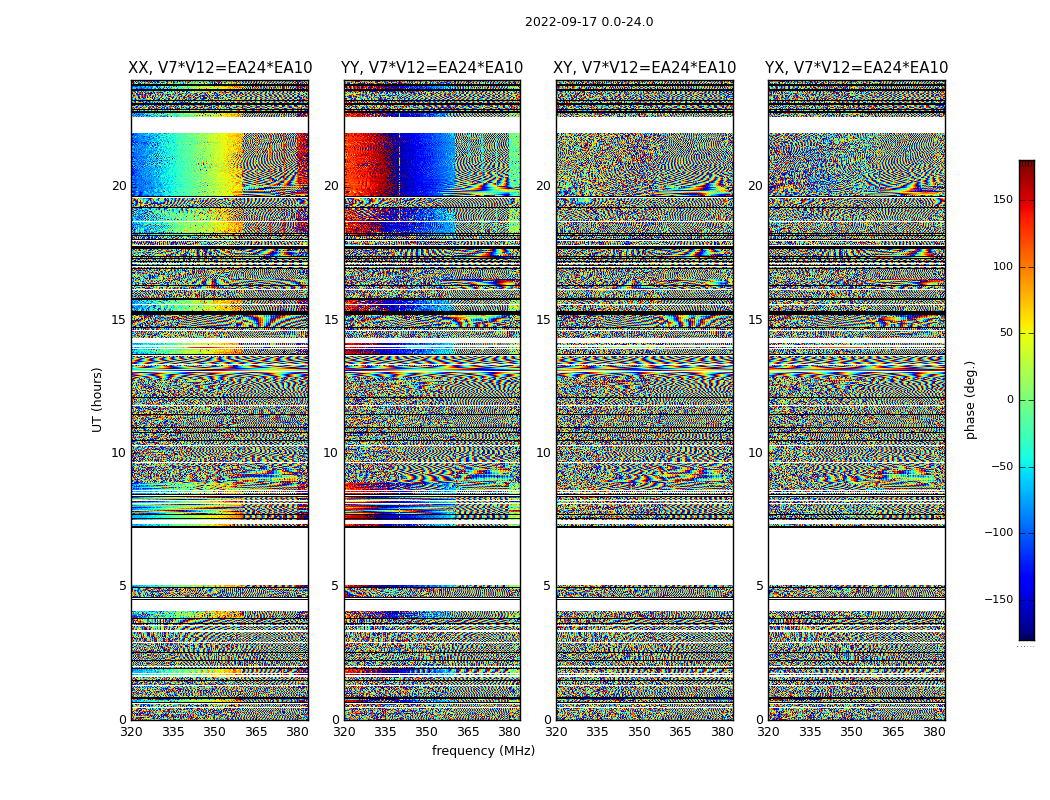This screenshot has height=800, width=1050.
Task: Click the phase (deg.) colorbar label
Action: click(x=970, y=400)
